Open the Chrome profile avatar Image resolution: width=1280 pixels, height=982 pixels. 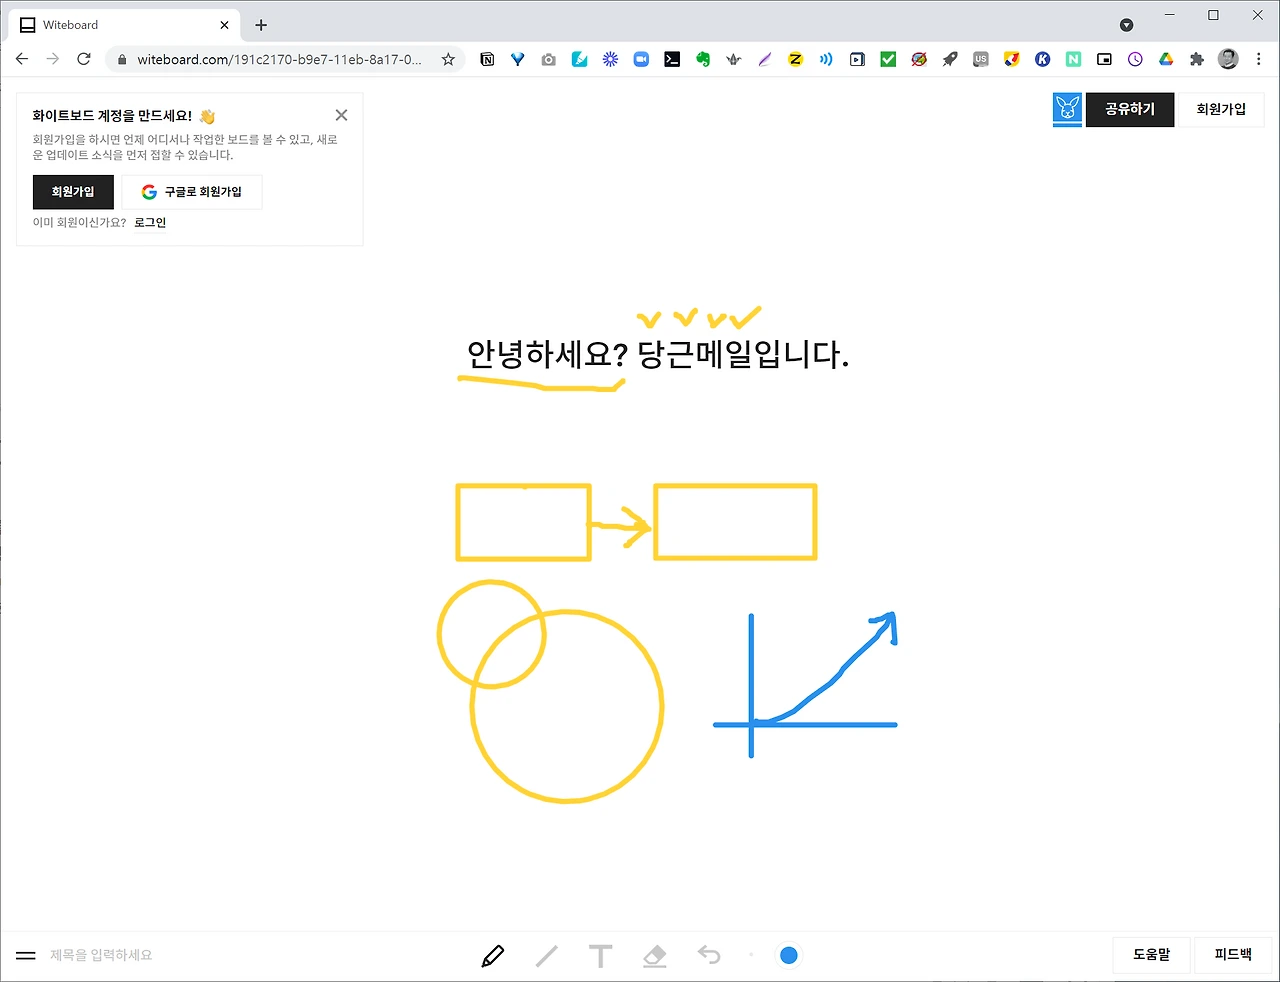pyautogui.click(x=1228, y=59)
